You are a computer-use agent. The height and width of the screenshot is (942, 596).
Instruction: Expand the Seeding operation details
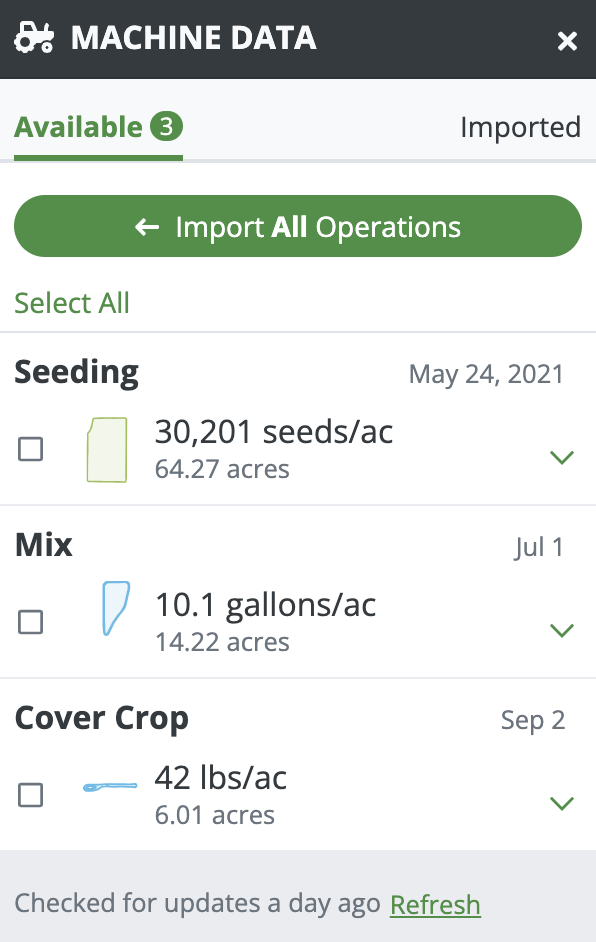562,457
